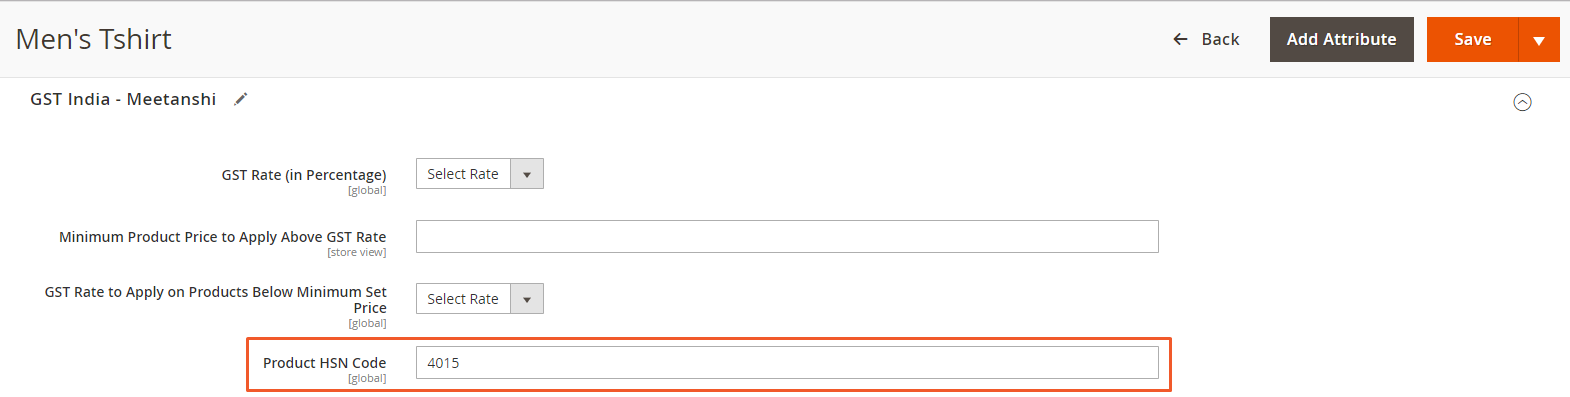Click the Minimum Product Price to Apply Above GST Rate label
Viewport: 1570px width, 397px height.
[x=222, y=237]
